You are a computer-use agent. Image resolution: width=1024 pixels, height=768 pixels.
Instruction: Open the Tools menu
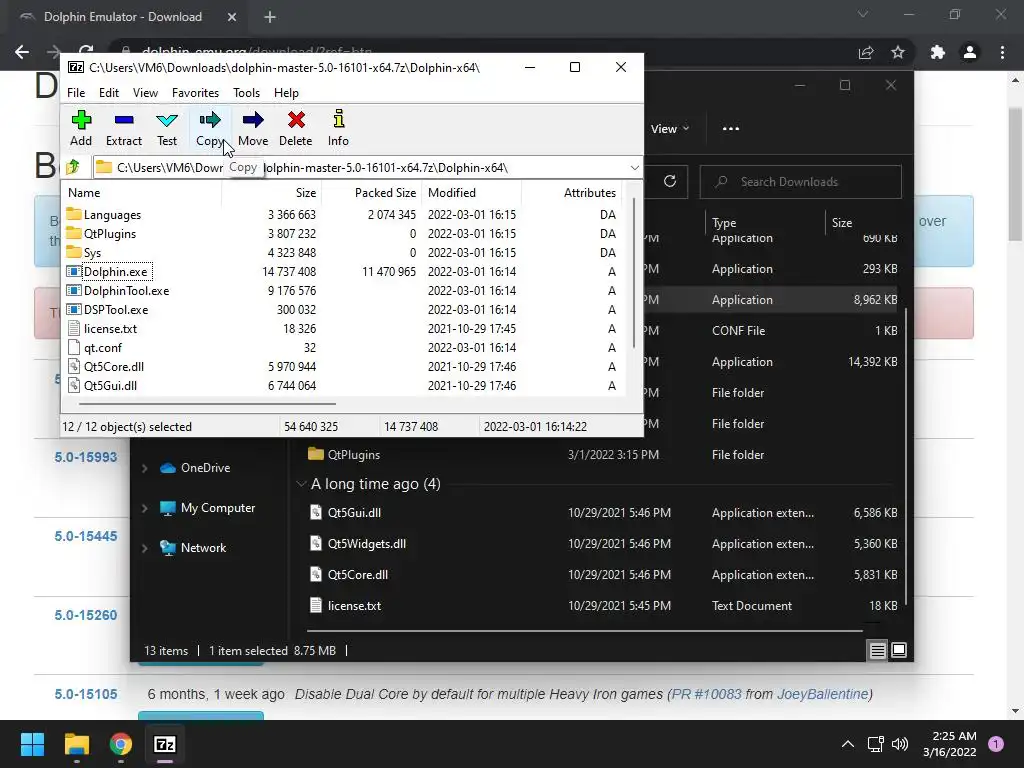tap(246, 93)
